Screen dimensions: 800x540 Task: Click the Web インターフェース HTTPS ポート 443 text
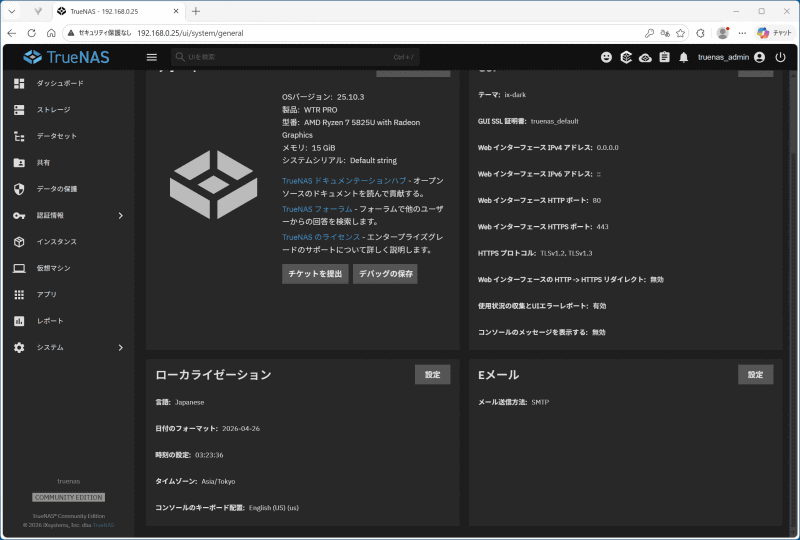pyautogui.click(x=543, y=227)
